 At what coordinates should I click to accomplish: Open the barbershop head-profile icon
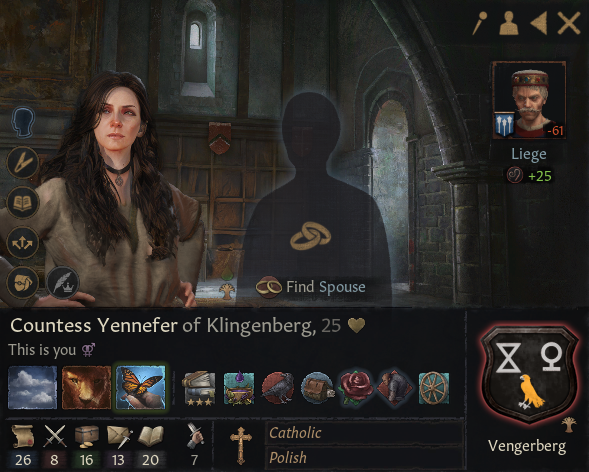tap(23, 122)
